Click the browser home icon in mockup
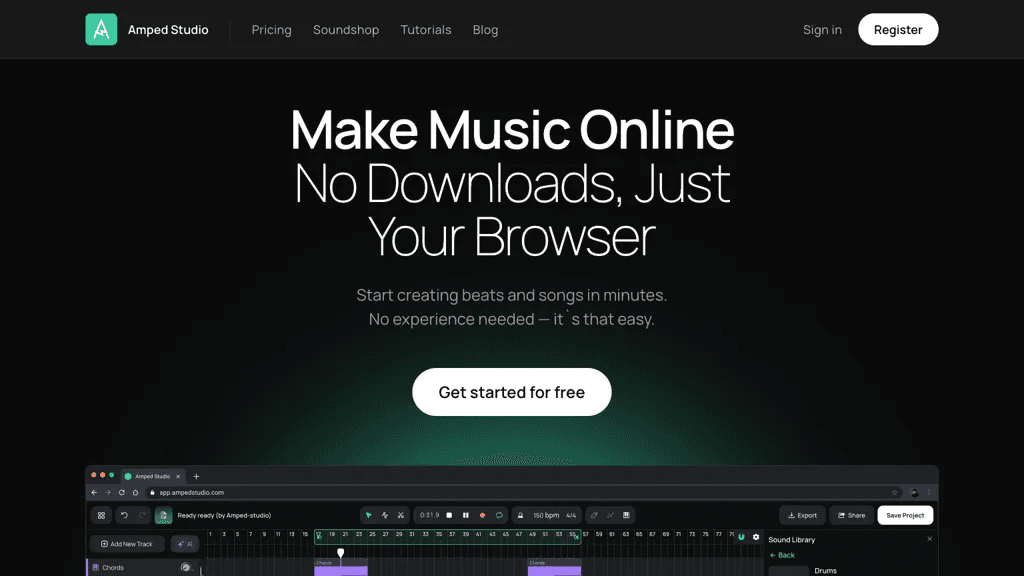This screenshot has height=576, width=1024. pyautogui.click(x=135, y=493)
